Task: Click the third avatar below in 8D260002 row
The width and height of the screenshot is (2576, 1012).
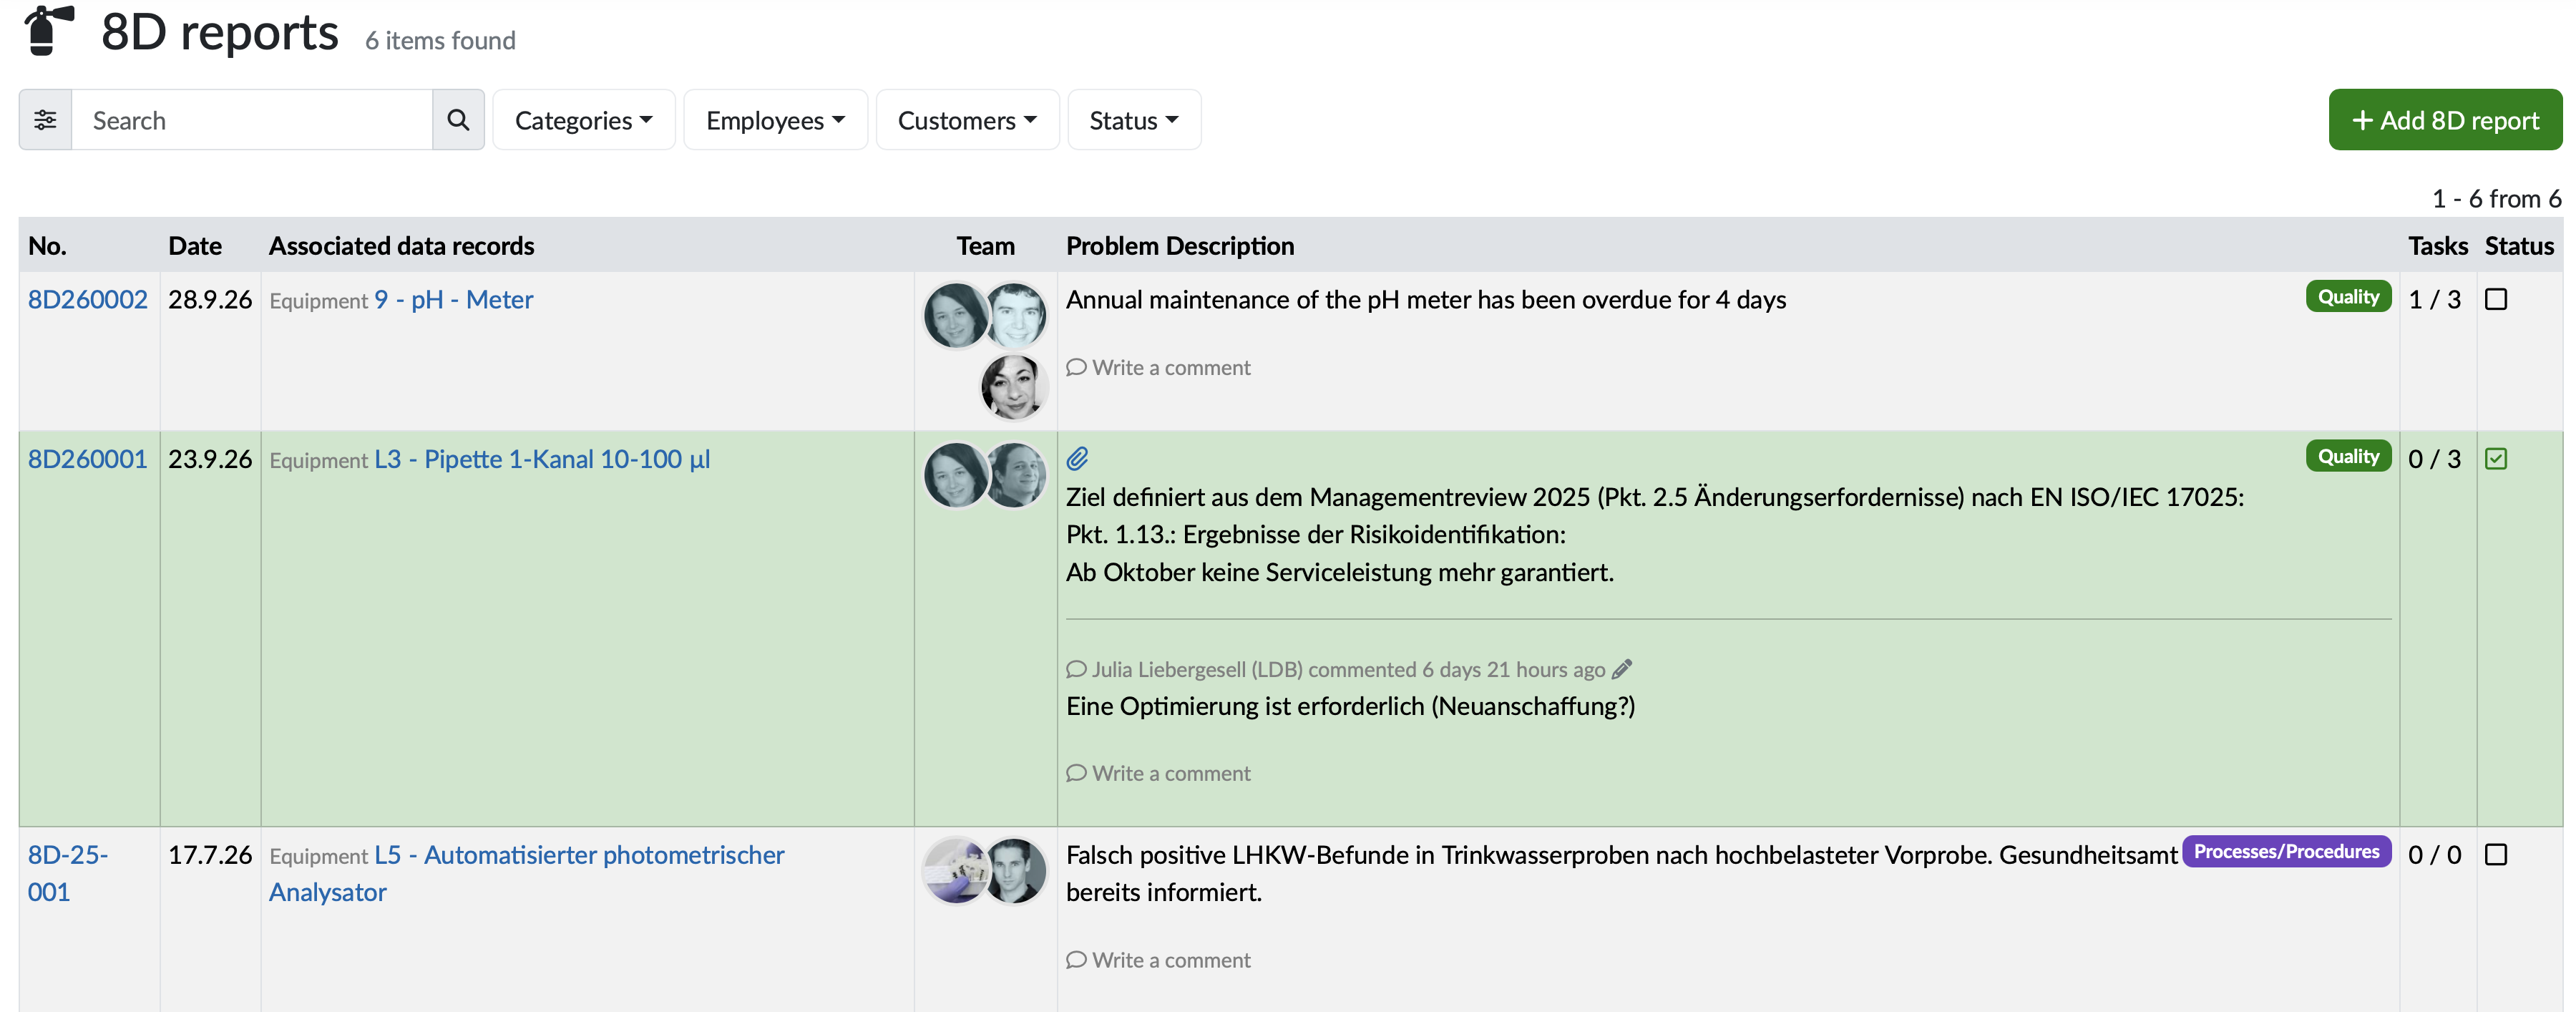Action: point(1013,386)
